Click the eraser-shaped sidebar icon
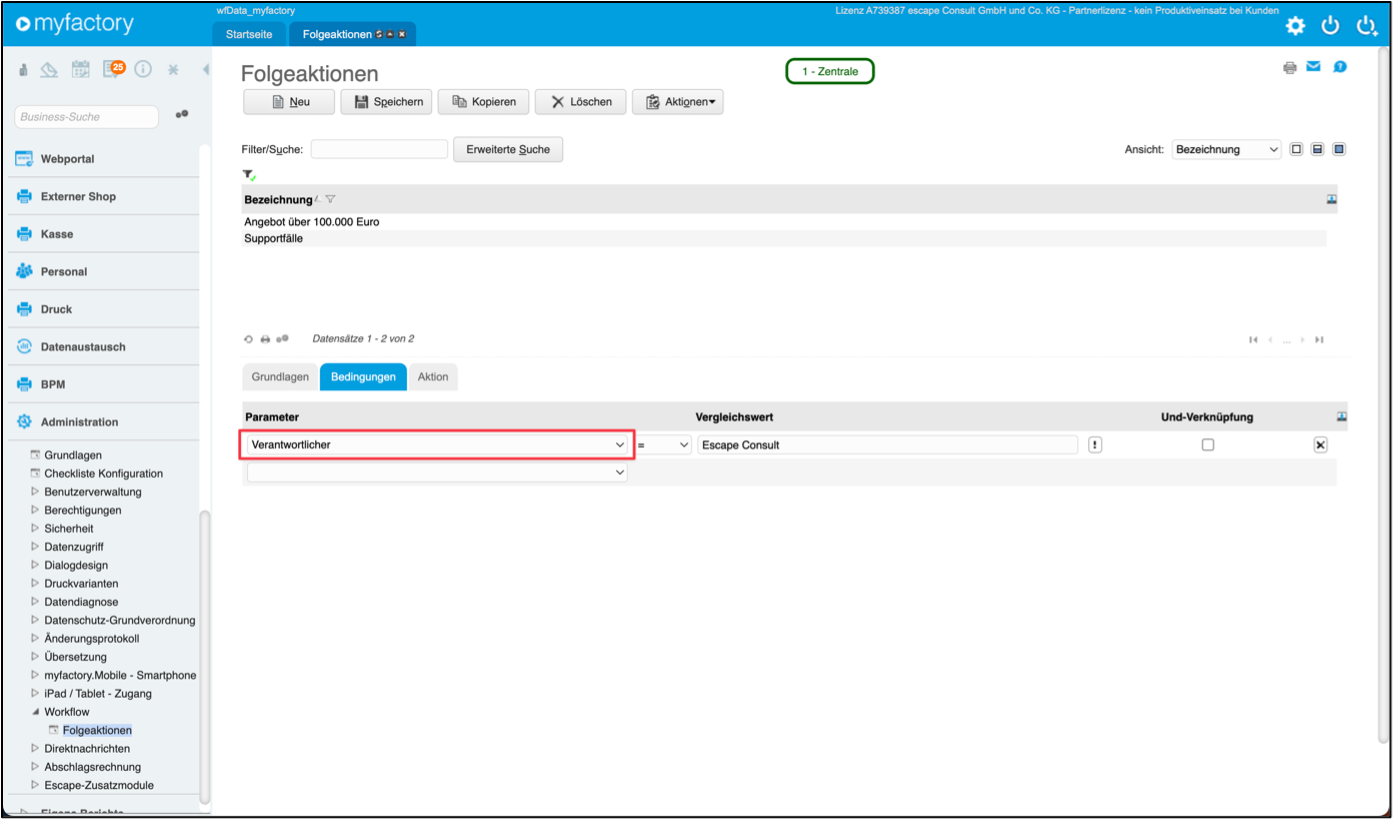This screenshot has height=821, width=1396. click(50, 70)
